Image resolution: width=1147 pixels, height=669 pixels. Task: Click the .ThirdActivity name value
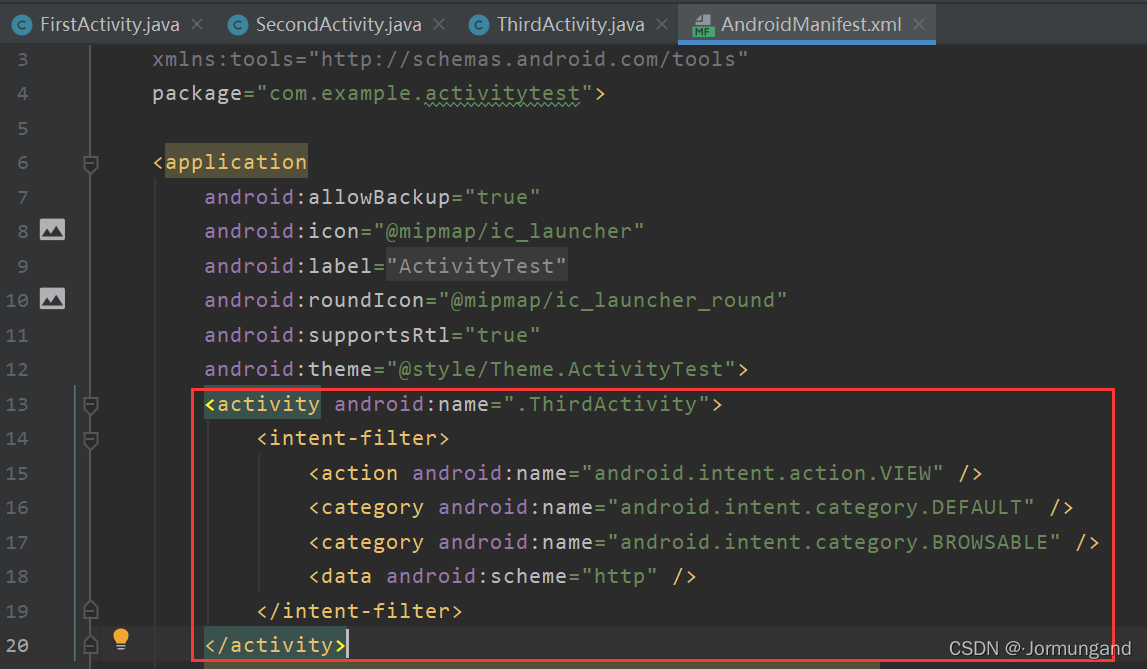pos(606,404)
